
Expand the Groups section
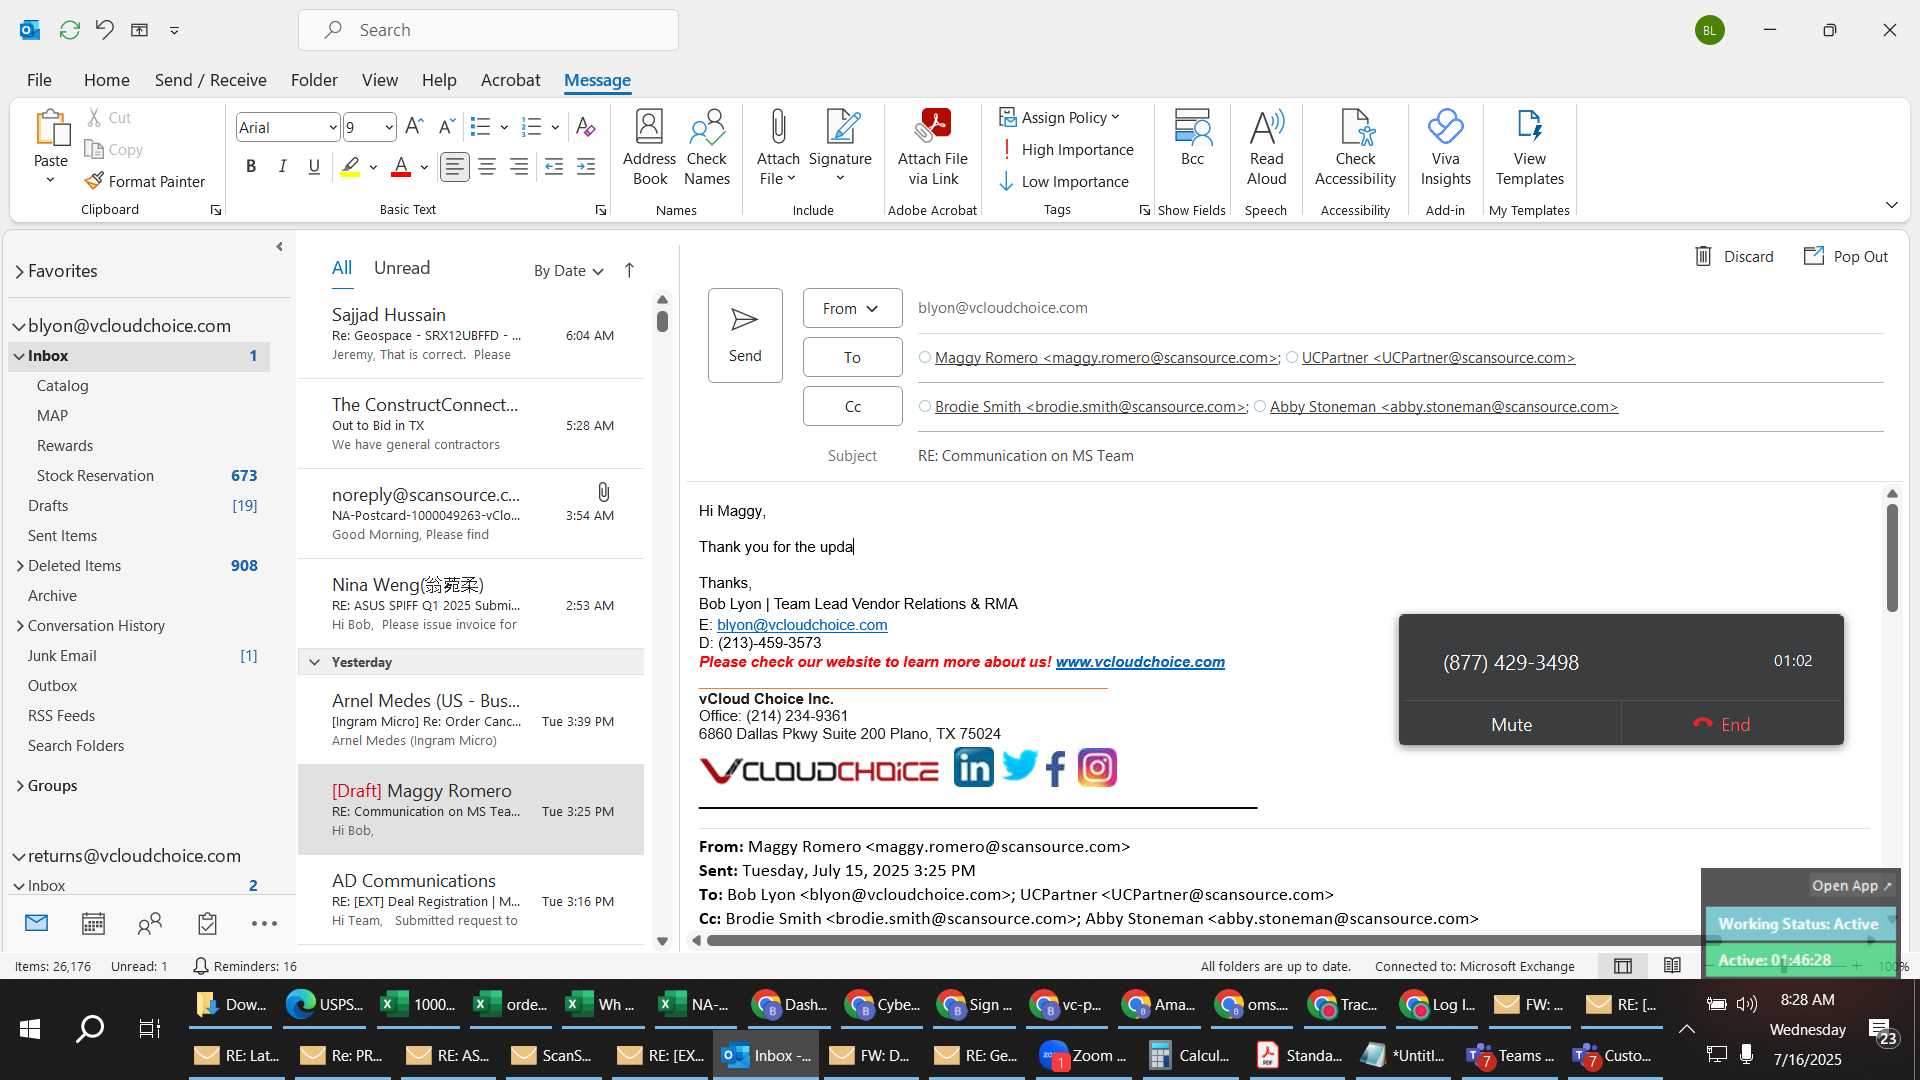coord(20,786)
